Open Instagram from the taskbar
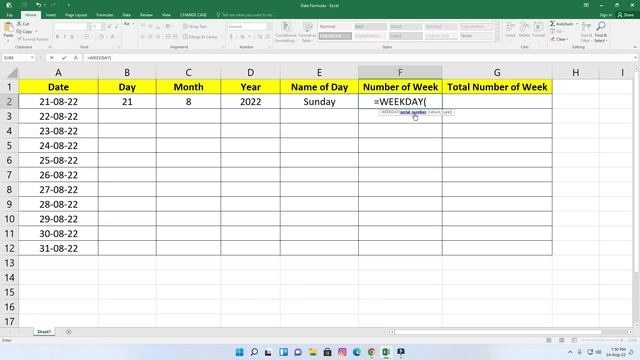 (x=342, y=352)
